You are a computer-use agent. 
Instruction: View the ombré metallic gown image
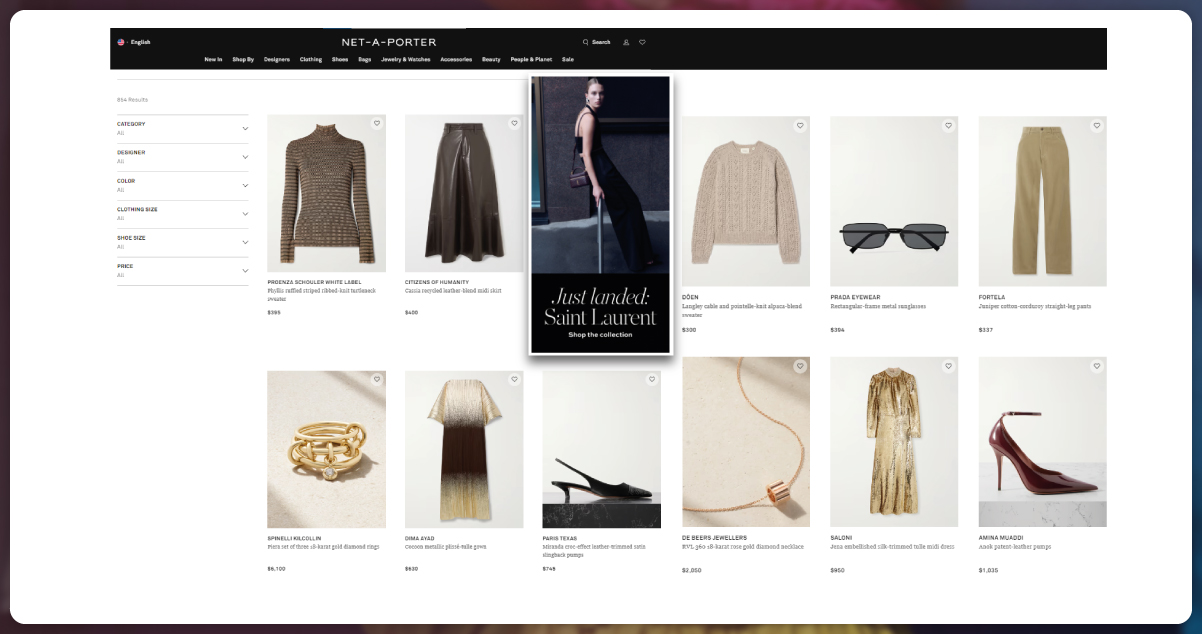464,449
